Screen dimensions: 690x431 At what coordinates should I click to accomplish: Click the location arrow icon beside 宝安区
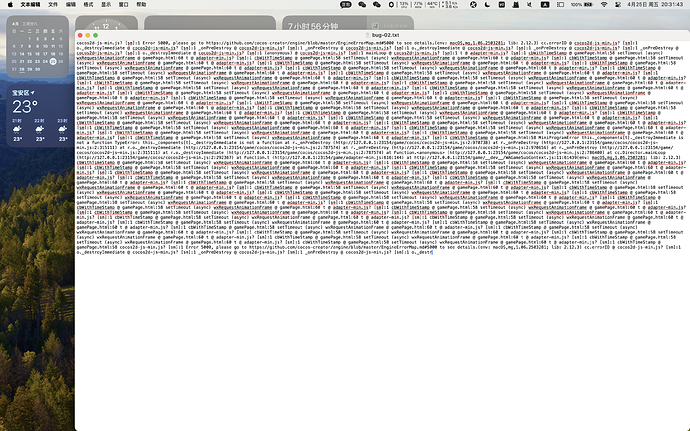33,92
